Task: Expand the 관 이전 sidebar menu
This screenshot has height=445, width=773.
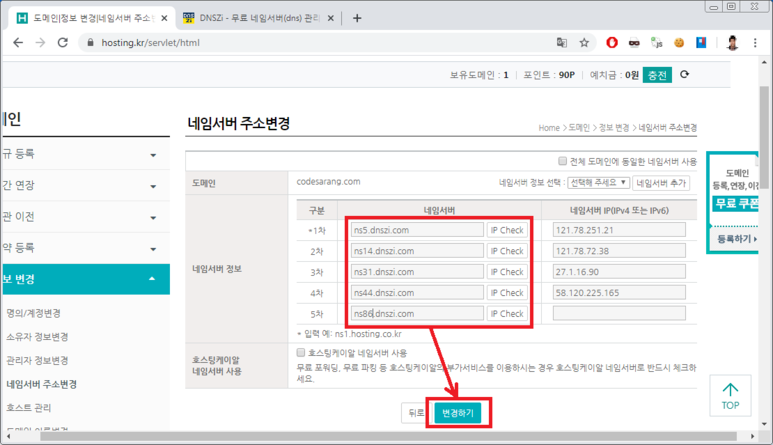Action: coord(86,217)
